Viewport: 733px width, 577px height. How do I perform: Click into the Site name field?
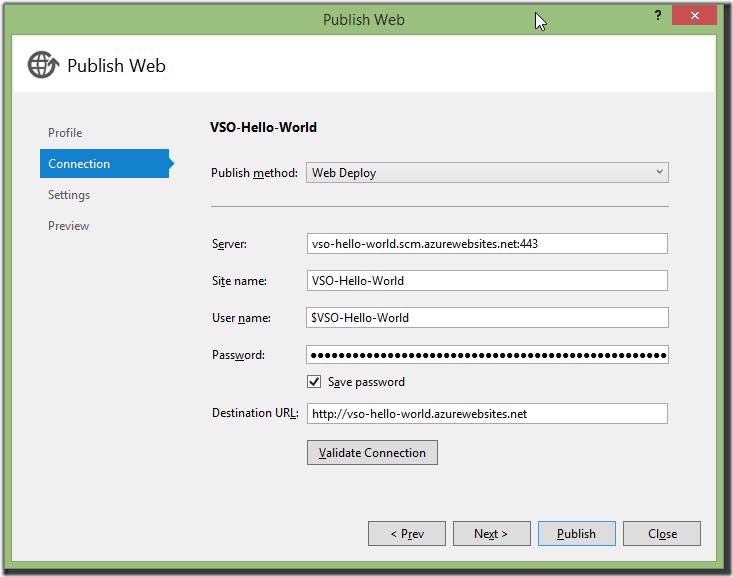[x=487, y=281]
